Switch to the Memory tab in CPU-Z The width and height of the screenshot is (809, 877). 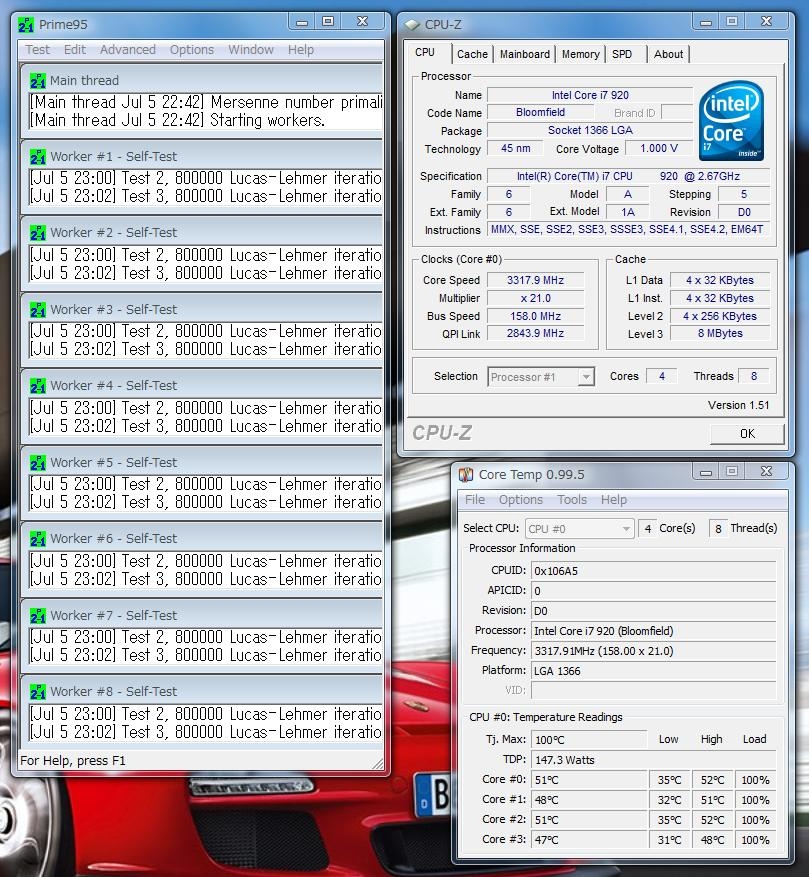point(580,55)
